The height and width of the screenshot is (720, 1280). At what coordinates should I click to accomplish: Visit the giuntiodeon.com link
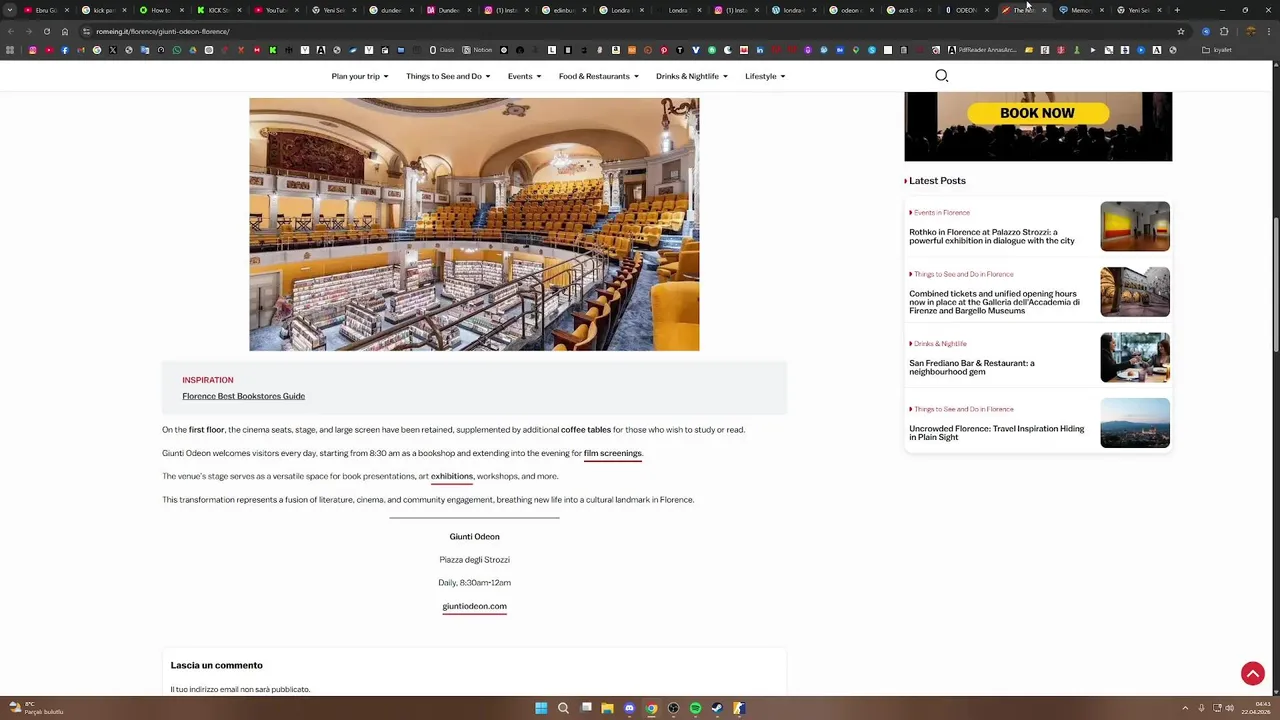pyautogui.click(x=474, y=606)
